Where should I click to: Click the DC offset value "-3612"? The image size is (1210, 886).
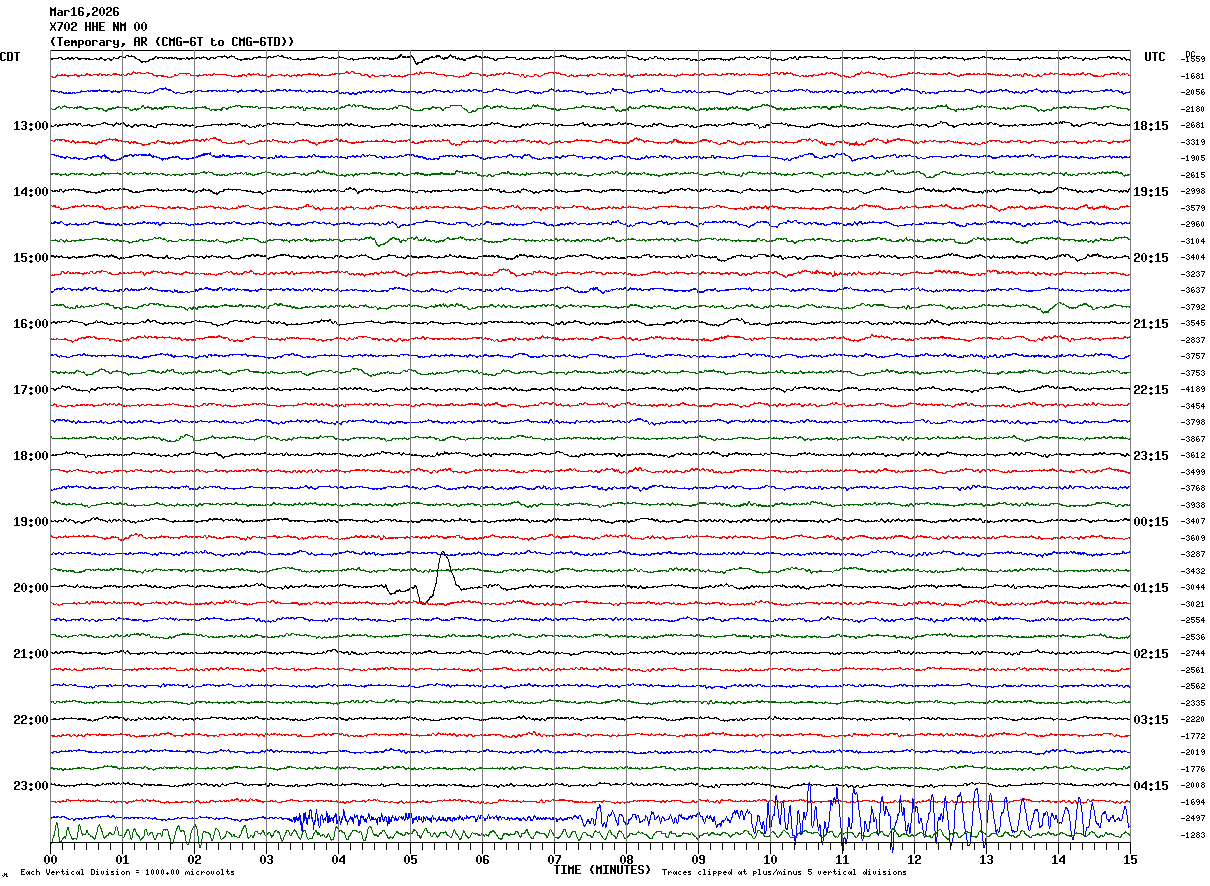pyautogui.click(x=1193, y=456)
